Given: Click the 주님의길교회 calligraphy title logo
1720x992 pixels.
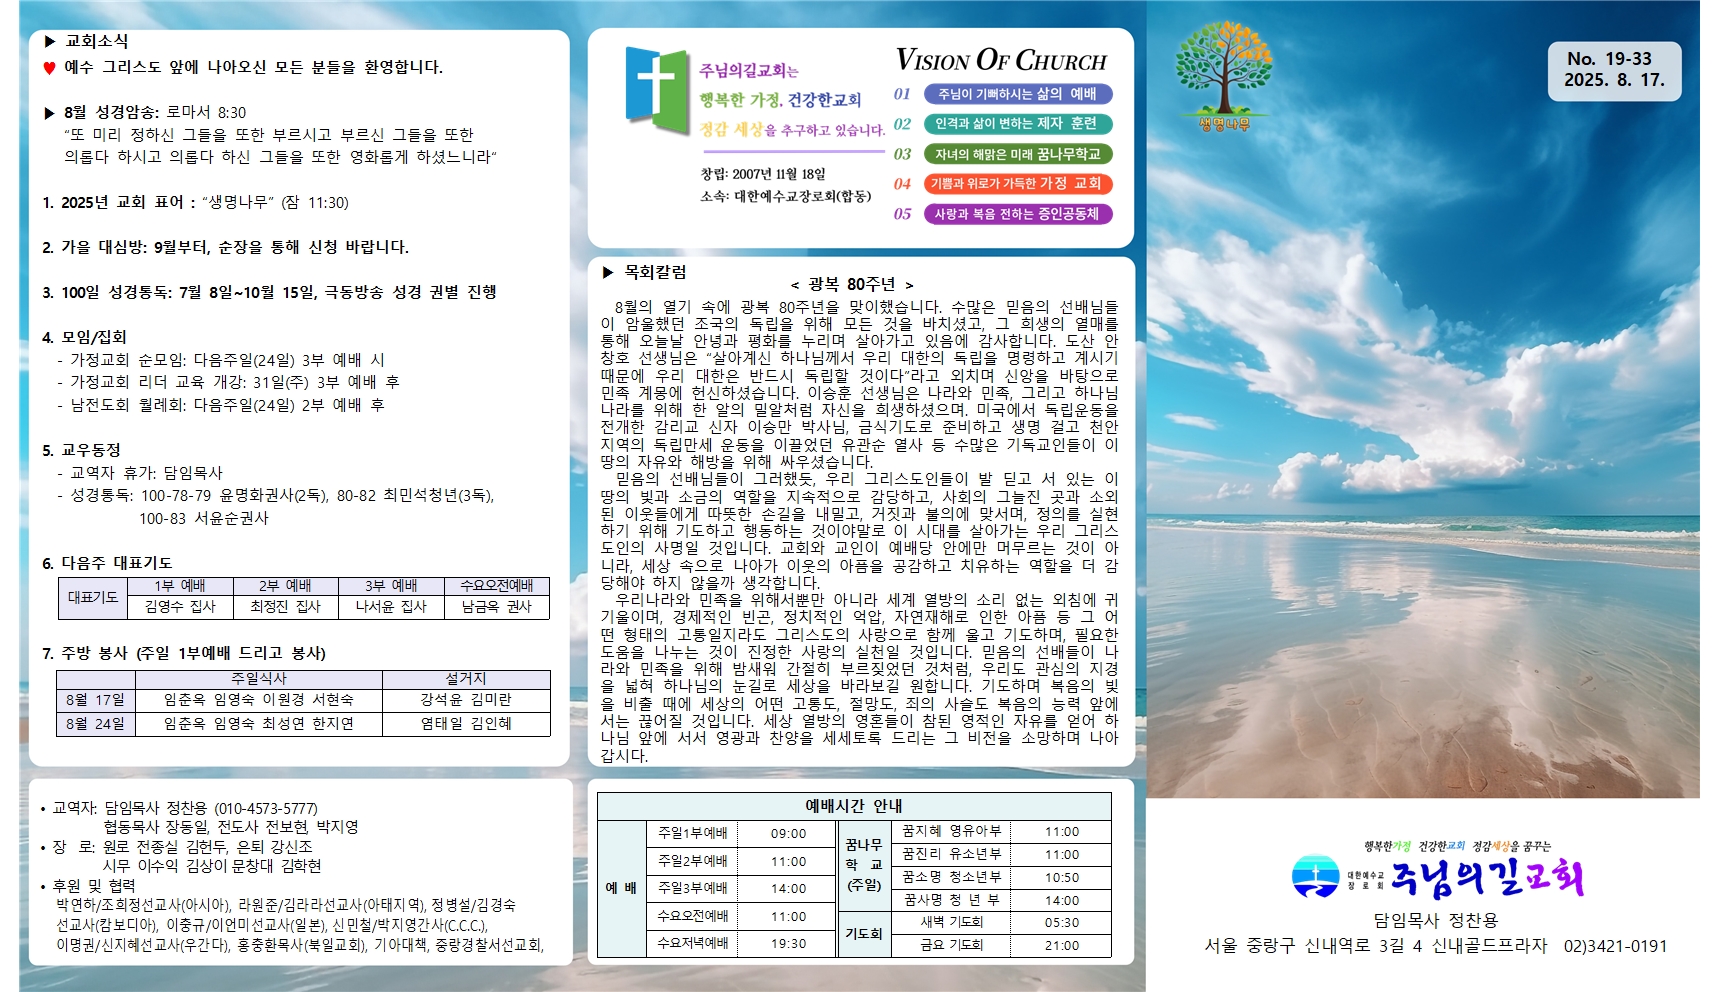Looking at the screenshot, I should (1487, 878).
